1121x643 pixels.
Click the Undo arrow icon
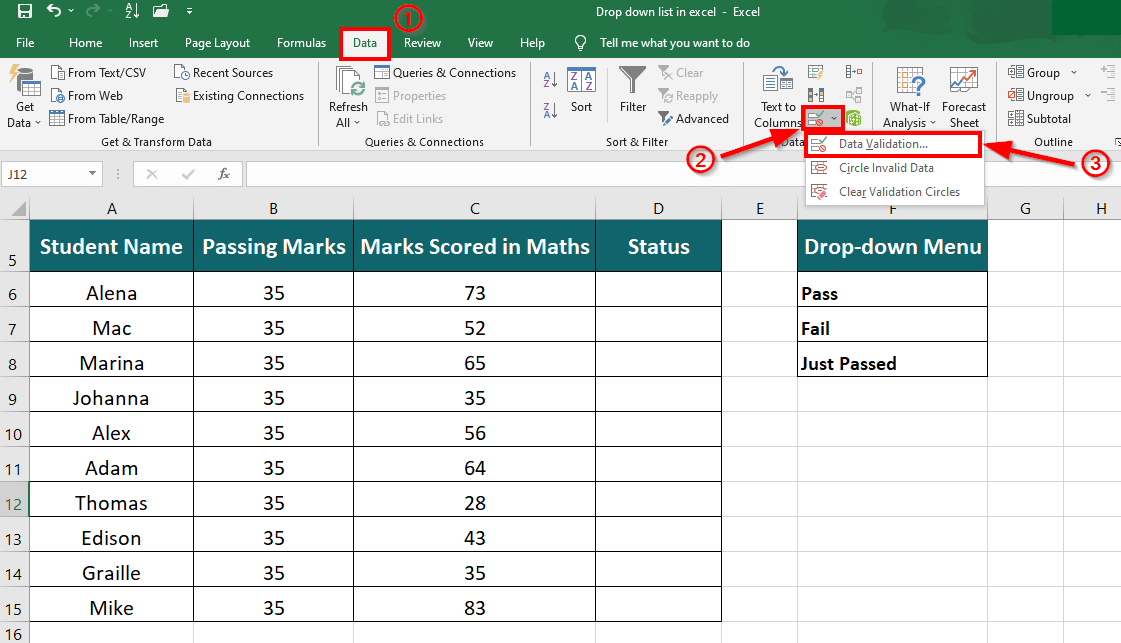tap(55, 12)
